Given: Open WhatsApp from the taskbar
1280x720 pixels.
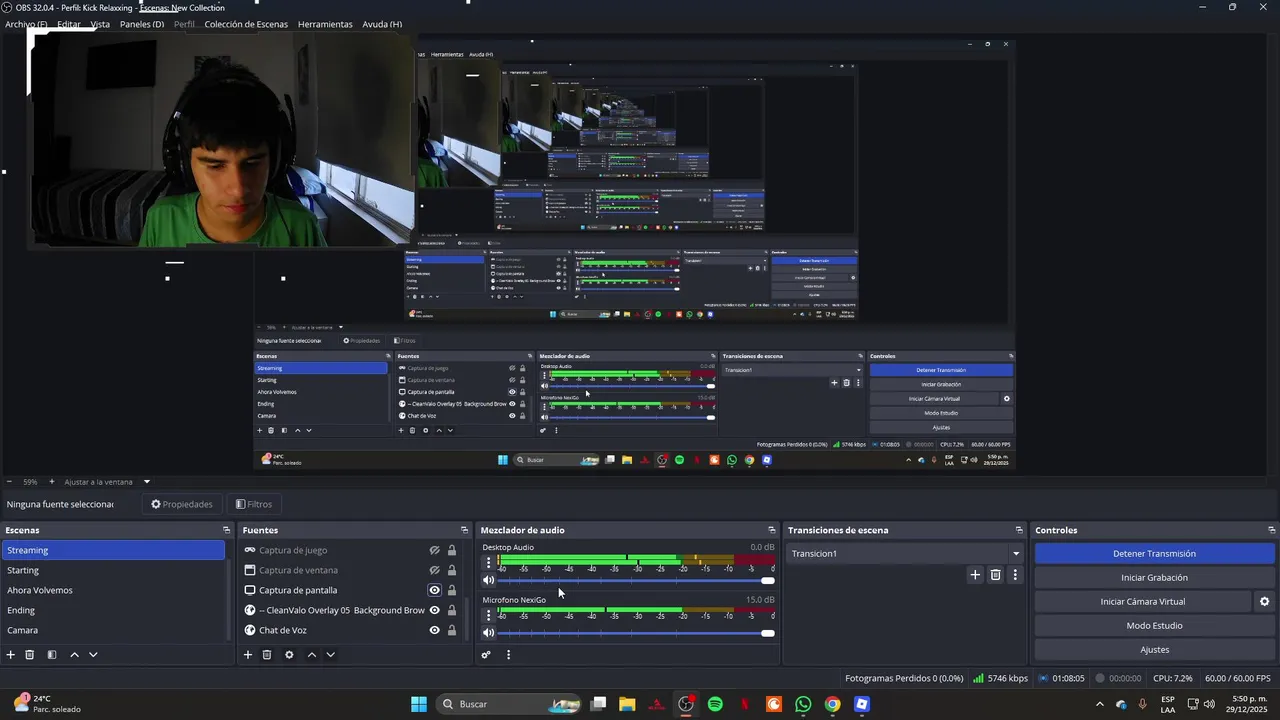Looking at the screenshot, I should tap(803, 704).
